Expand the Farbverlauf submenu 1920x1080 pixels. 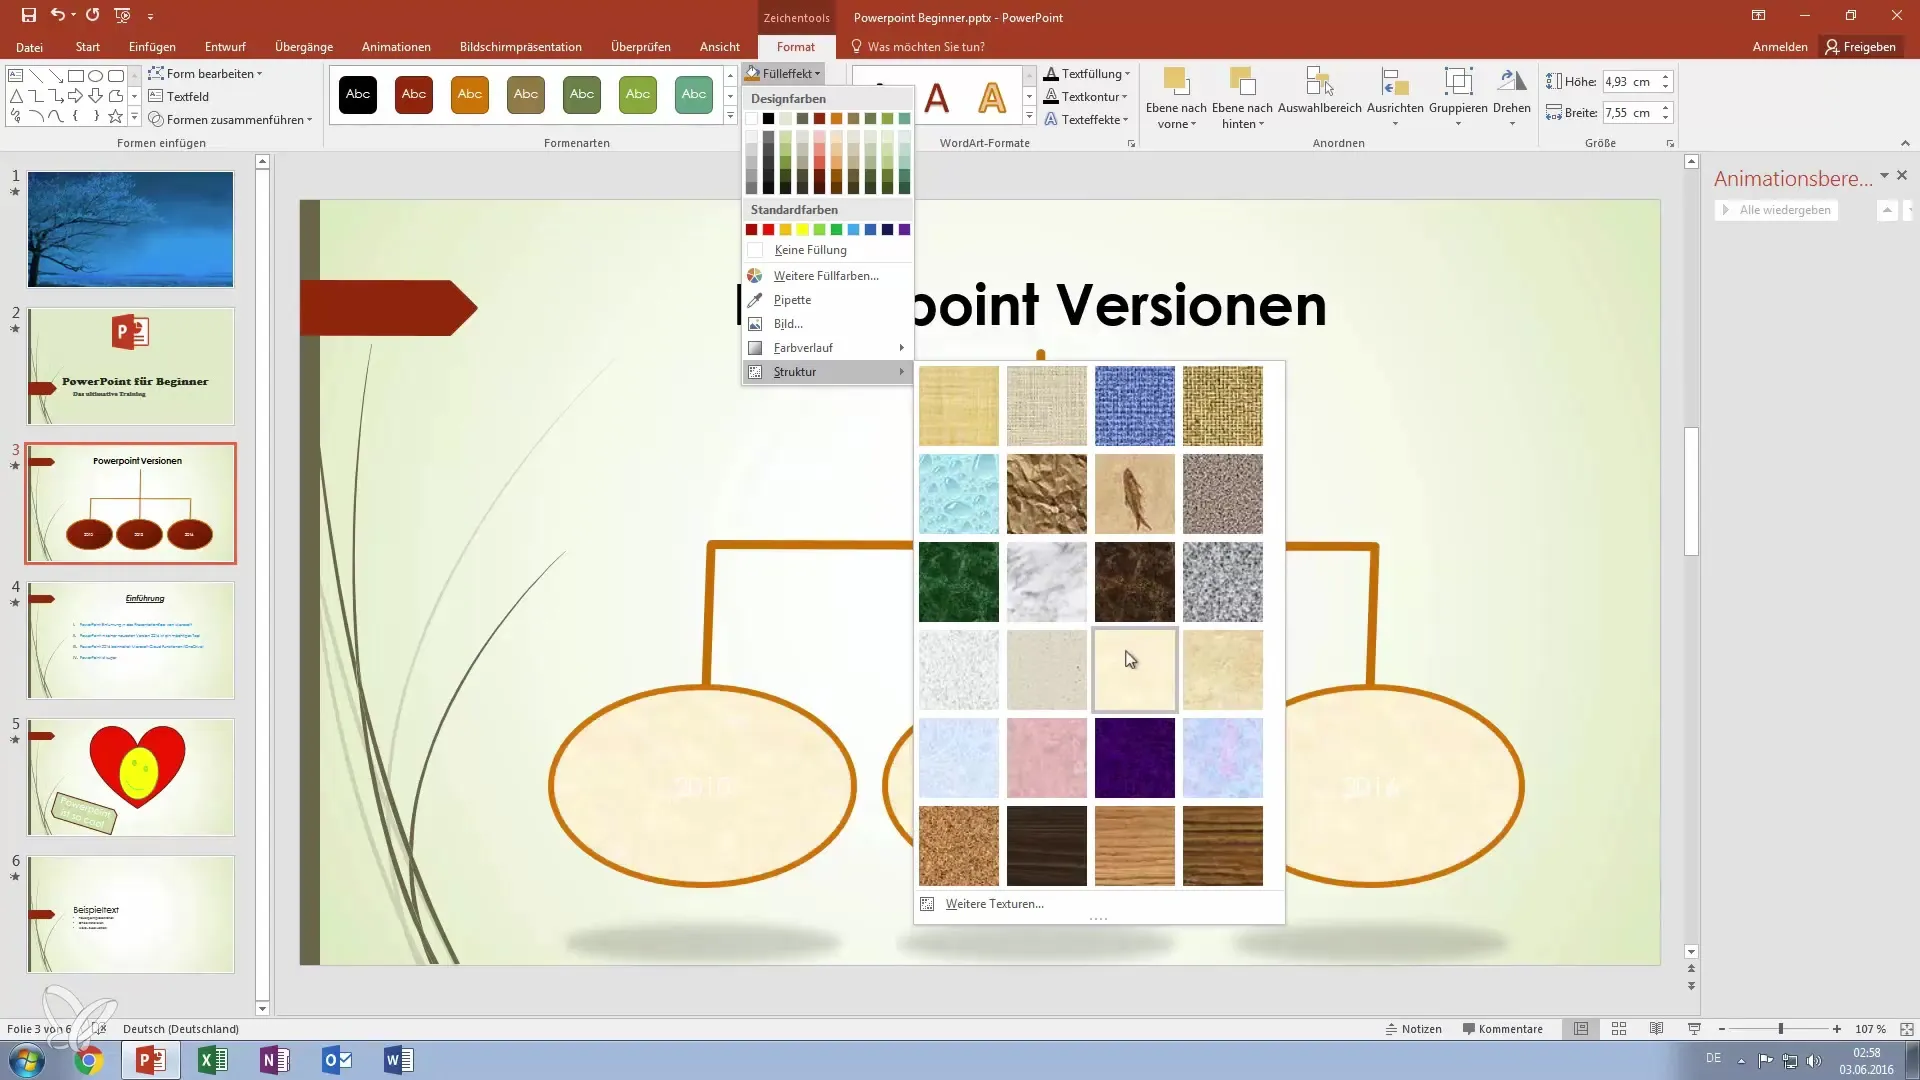click(827, 348)
